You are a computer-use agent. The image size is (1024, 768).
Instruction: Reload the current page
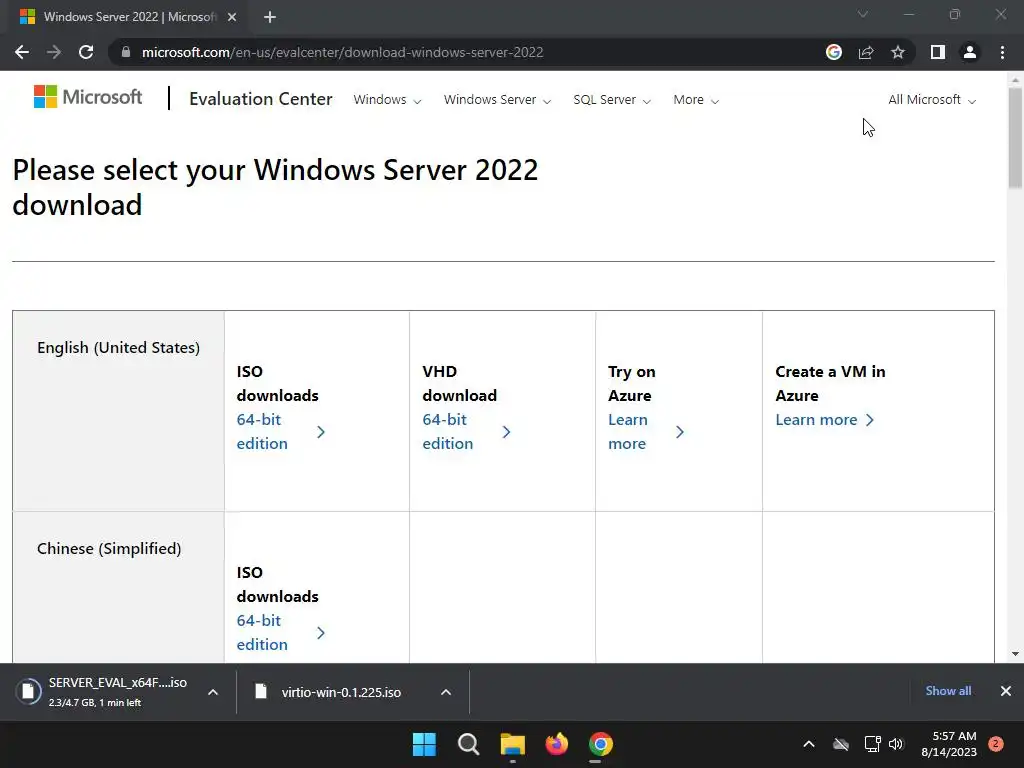tap(86, 52)
